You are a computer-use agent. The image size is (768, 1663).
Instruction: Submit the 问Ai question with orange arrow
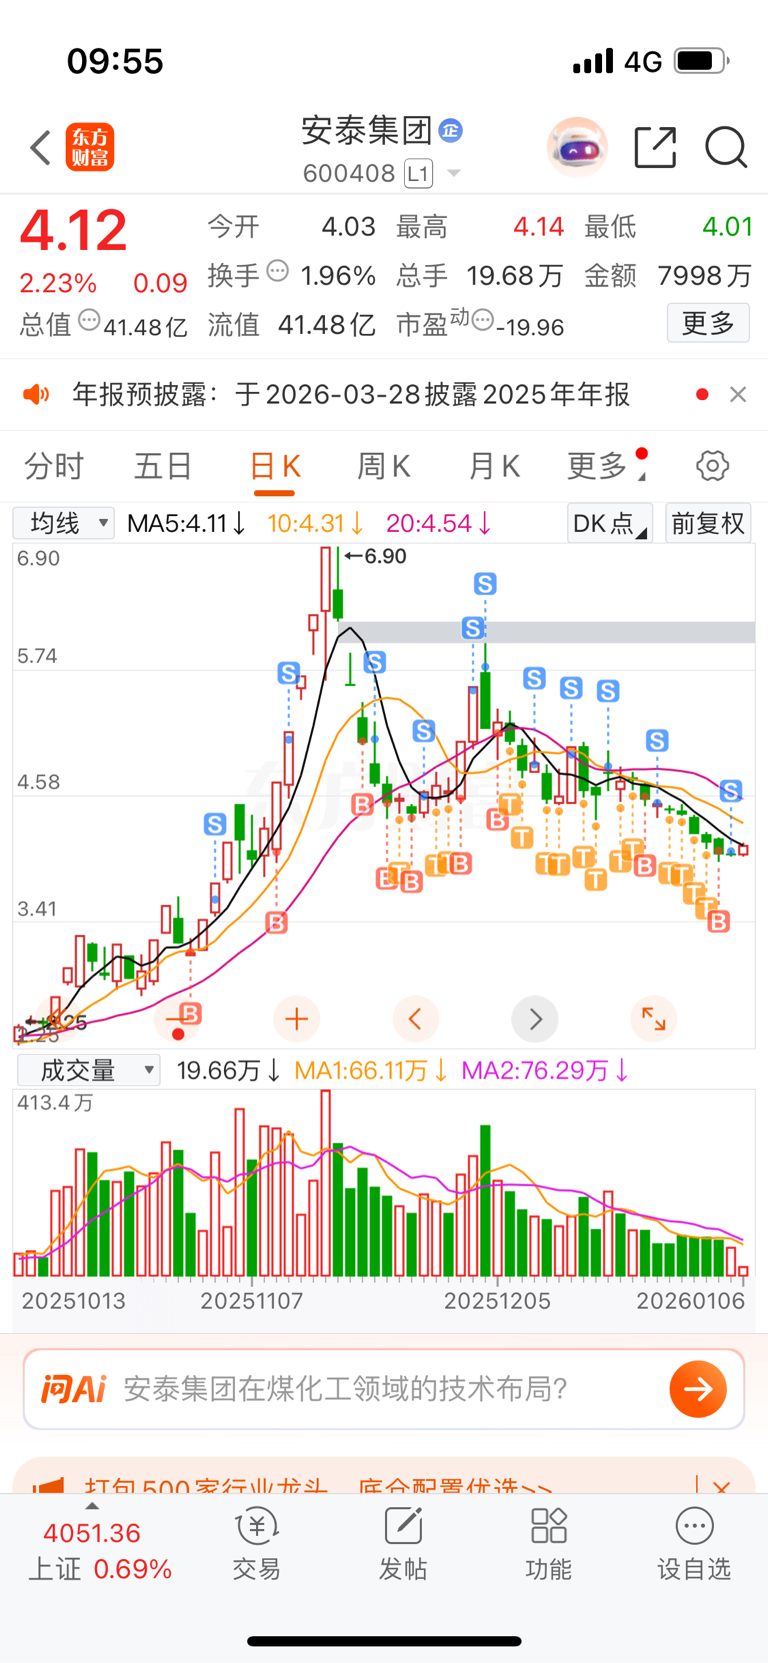click(698, 1389)
